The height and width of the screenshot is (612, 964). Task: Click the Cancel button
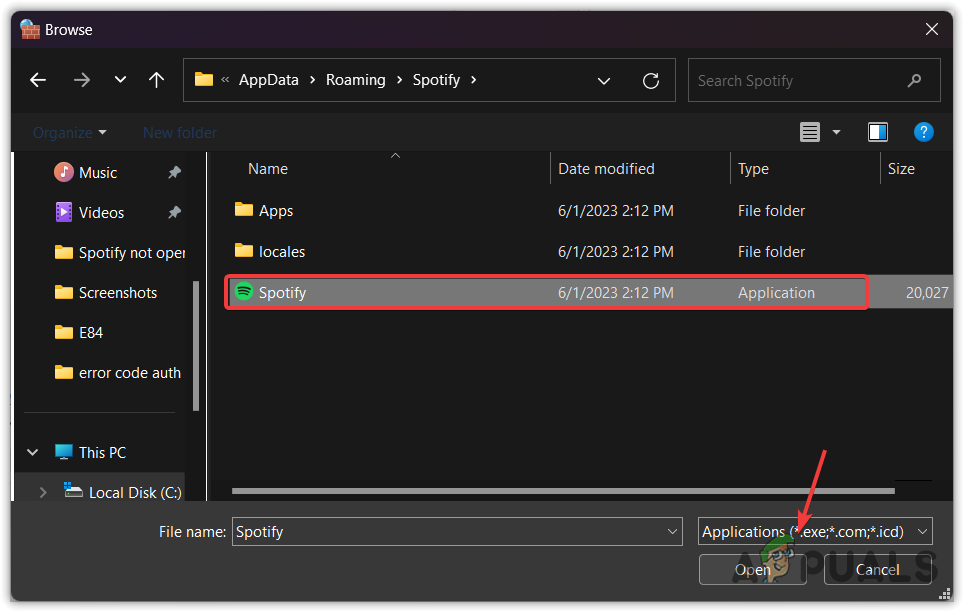[x=877, y=570]
